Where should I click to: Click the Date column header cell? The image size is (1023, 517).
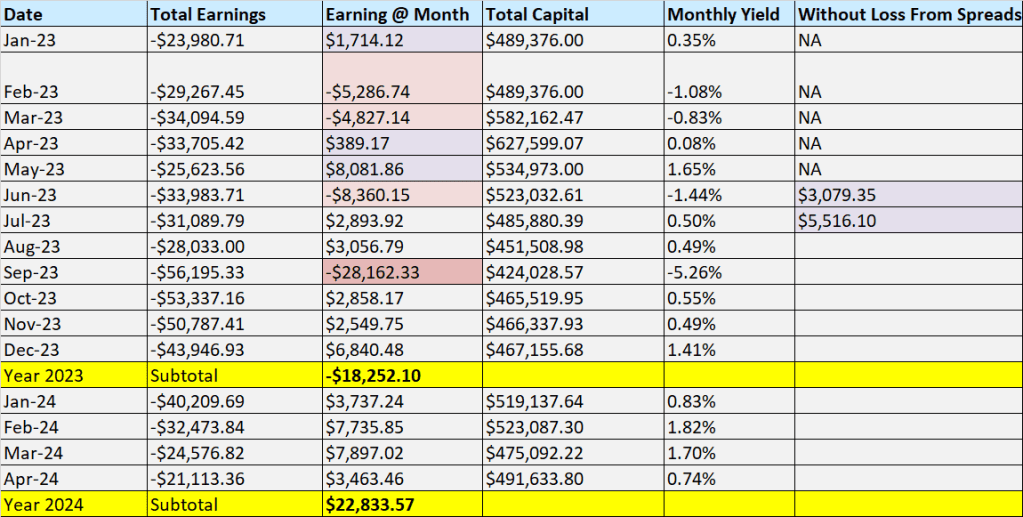73,15
